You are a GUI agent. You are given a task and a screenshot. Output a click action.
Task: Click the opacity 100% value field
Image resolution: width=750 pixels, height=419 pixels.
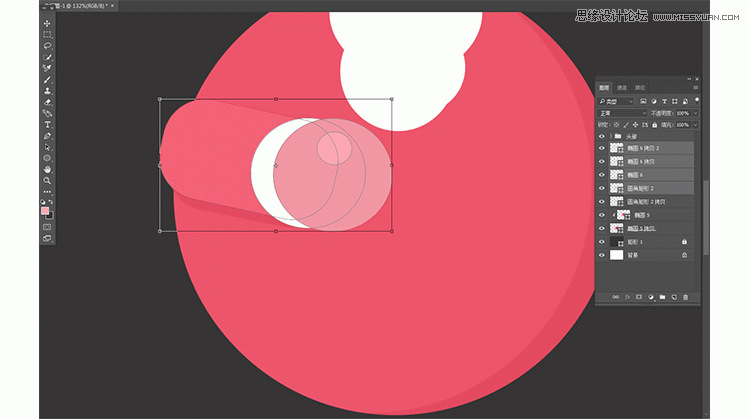(683, 113)
